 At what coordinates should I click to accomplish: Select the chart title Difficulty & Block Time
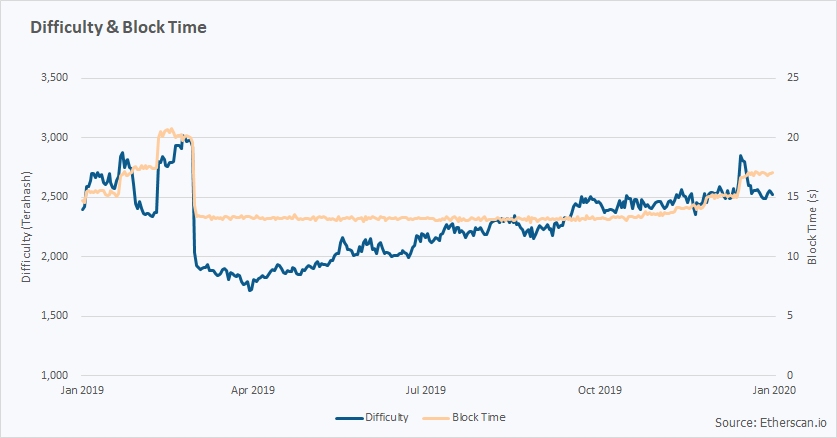pos(119,28)
